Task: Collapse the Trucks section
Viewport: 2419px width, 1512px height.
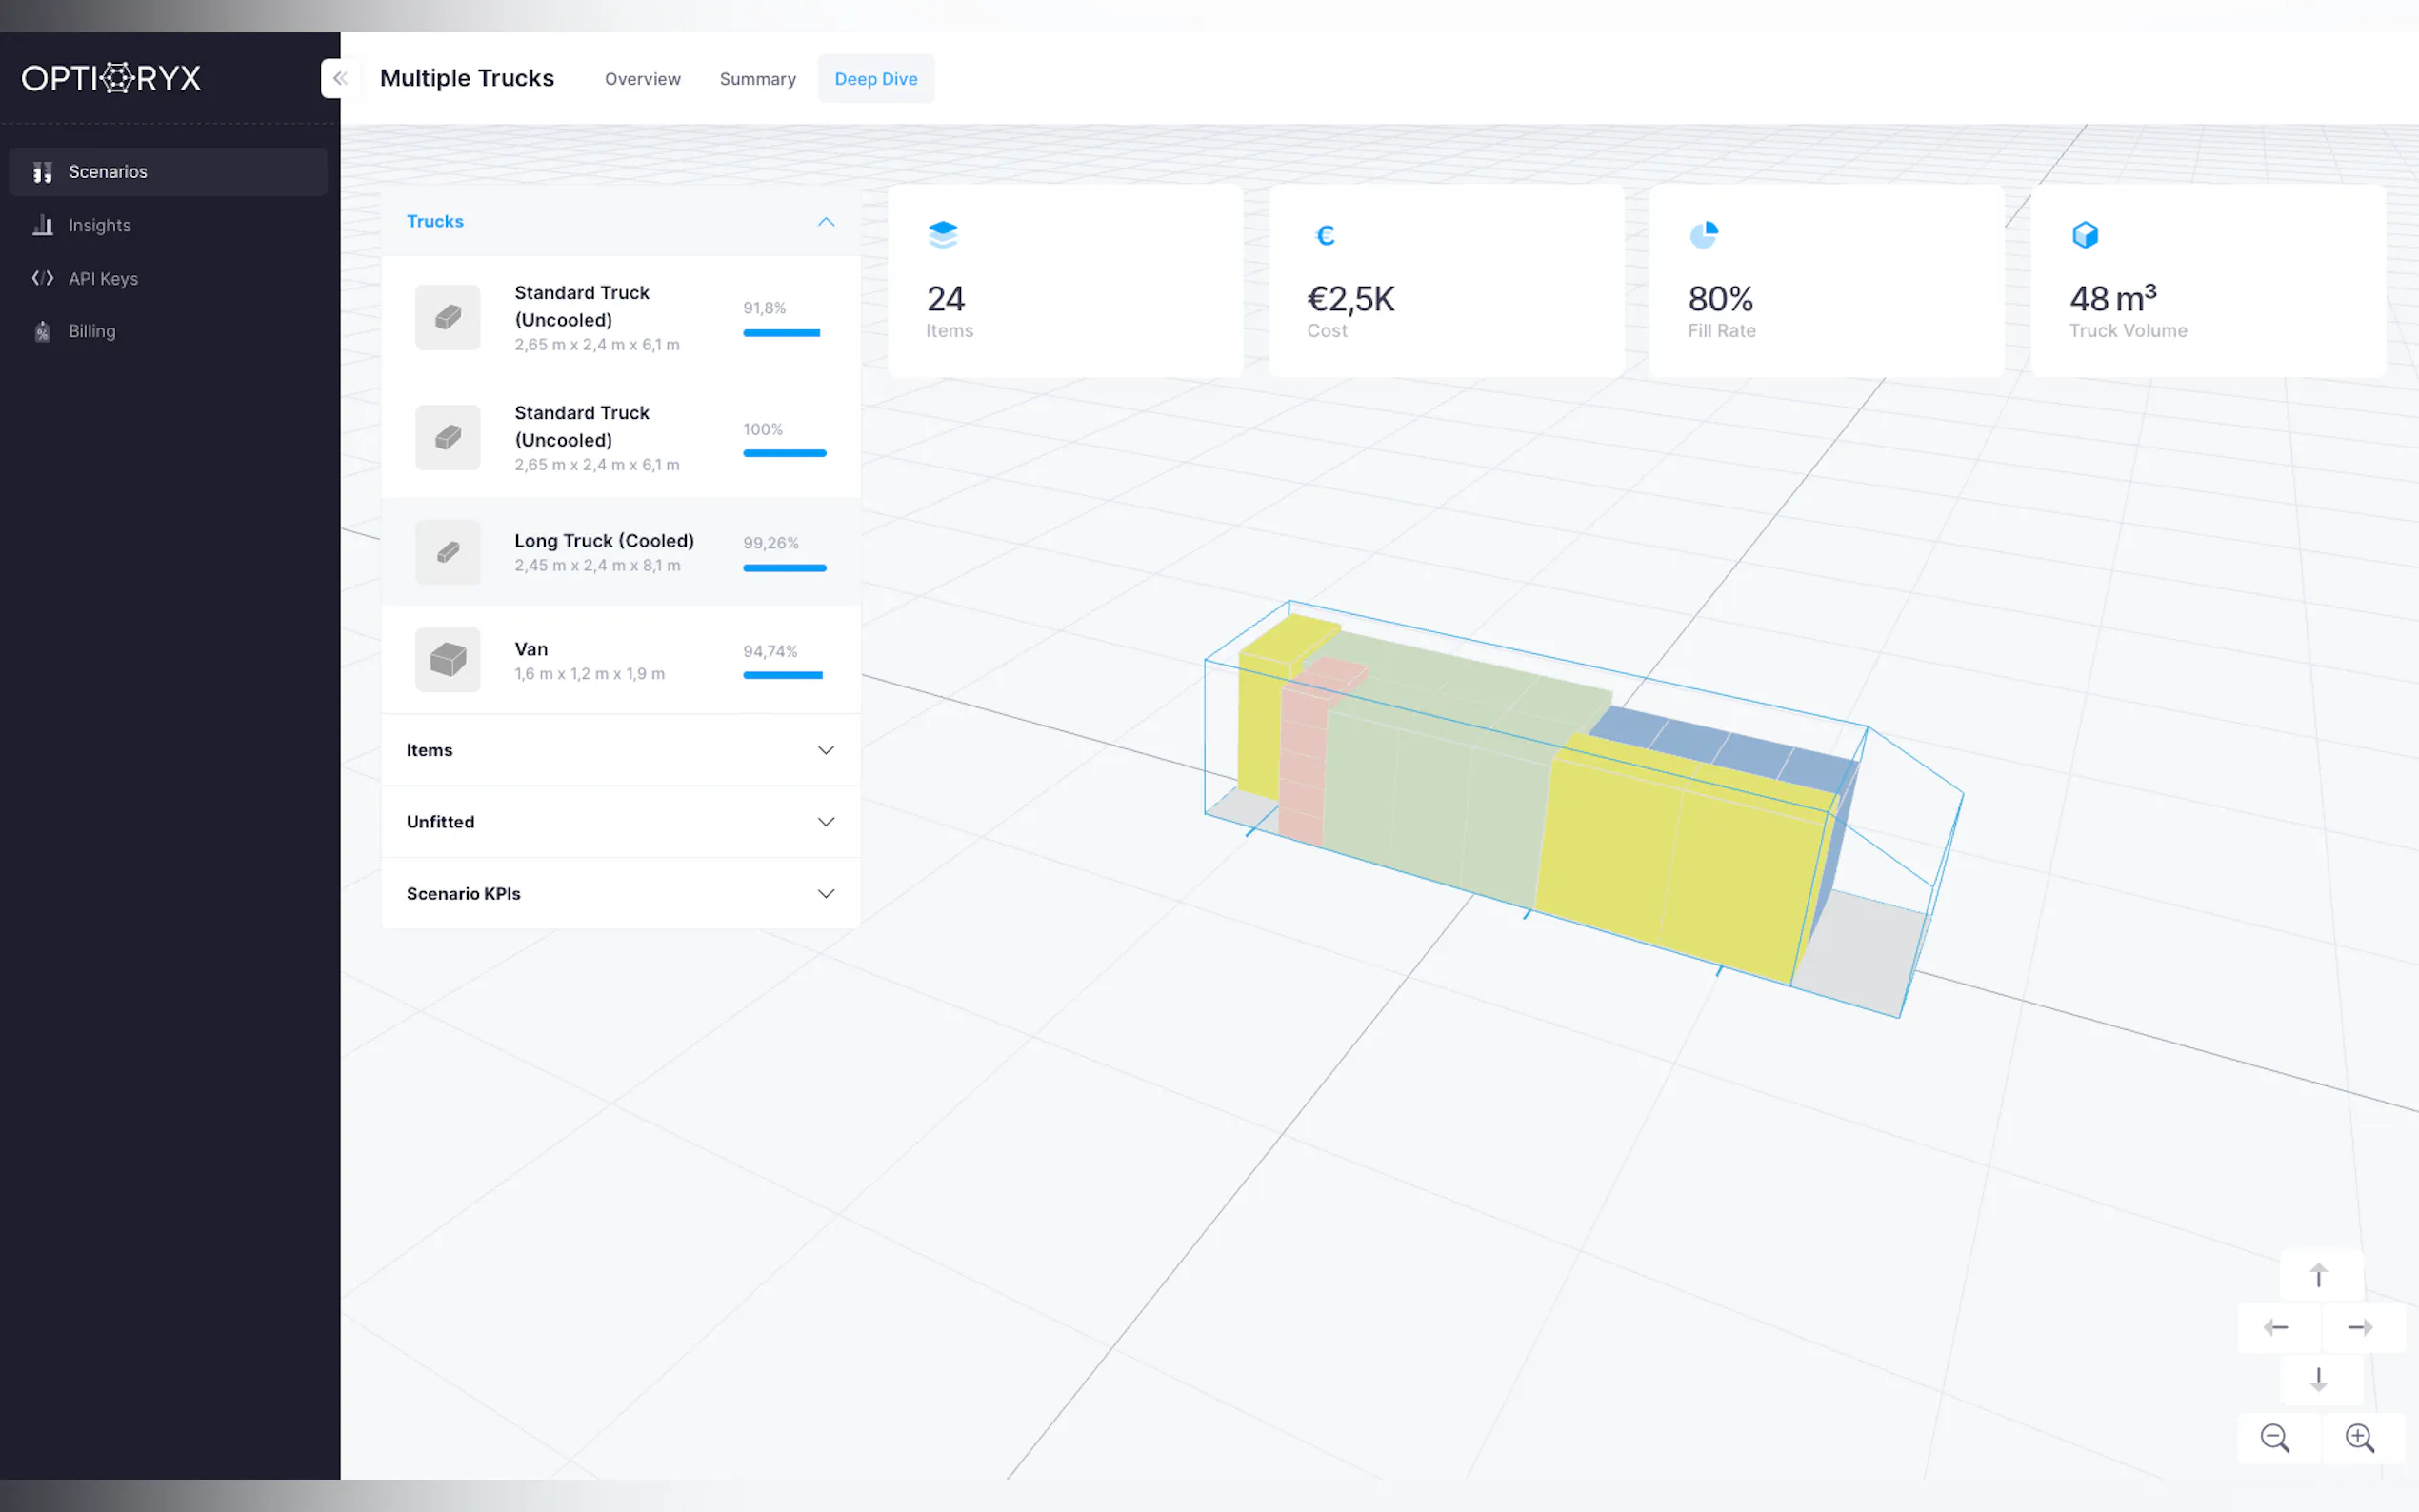Action: [x=825, y=221]
